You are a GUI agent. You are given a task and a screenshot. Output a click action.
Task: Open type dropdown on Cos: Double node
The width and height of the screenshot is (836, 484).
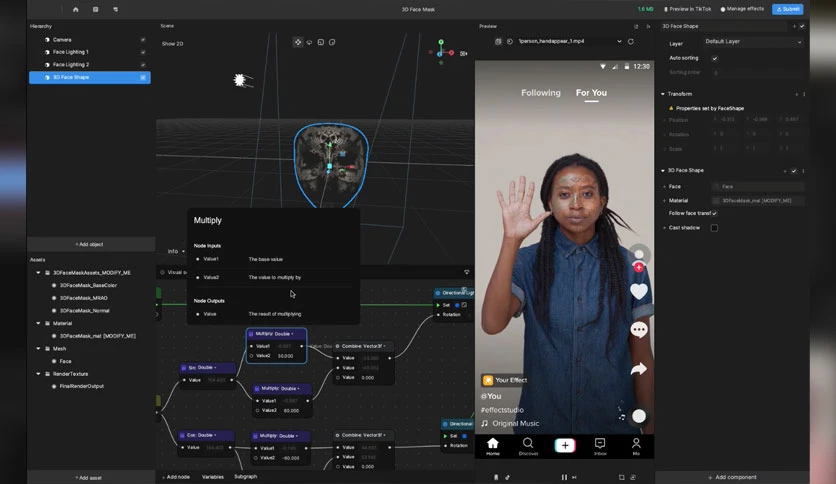pos(215,435)
